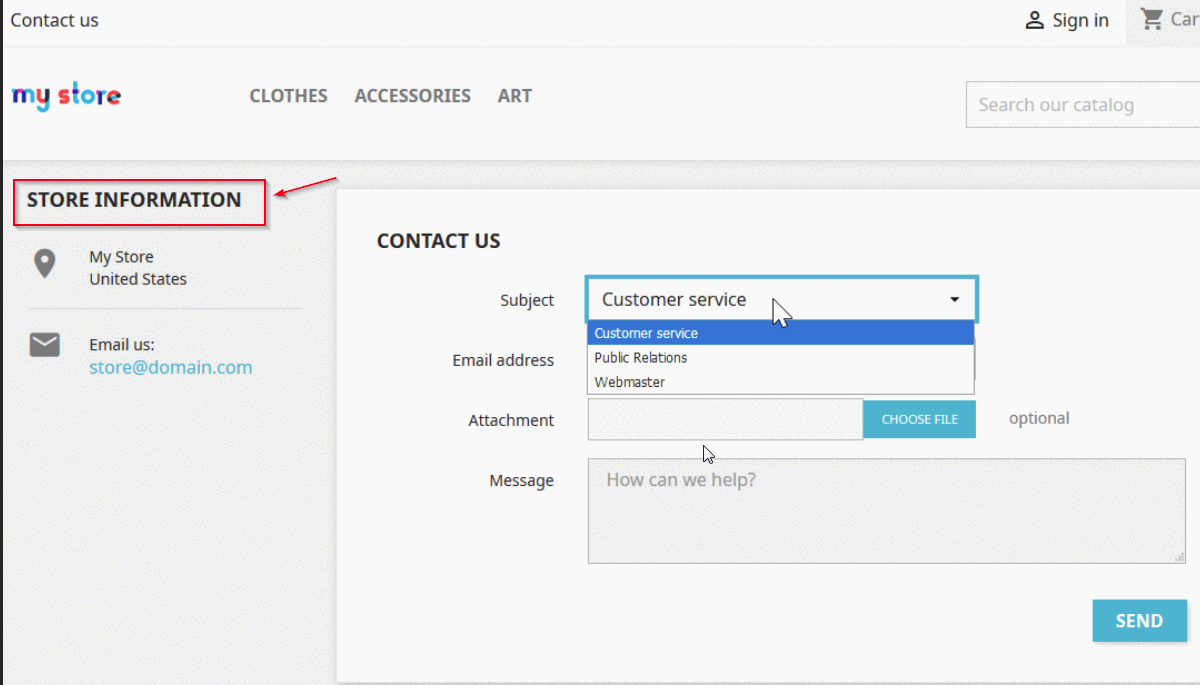Click the Store Information heading
Image resolution: width=1200 pixels, height=685 pixels.
point(134,200)
